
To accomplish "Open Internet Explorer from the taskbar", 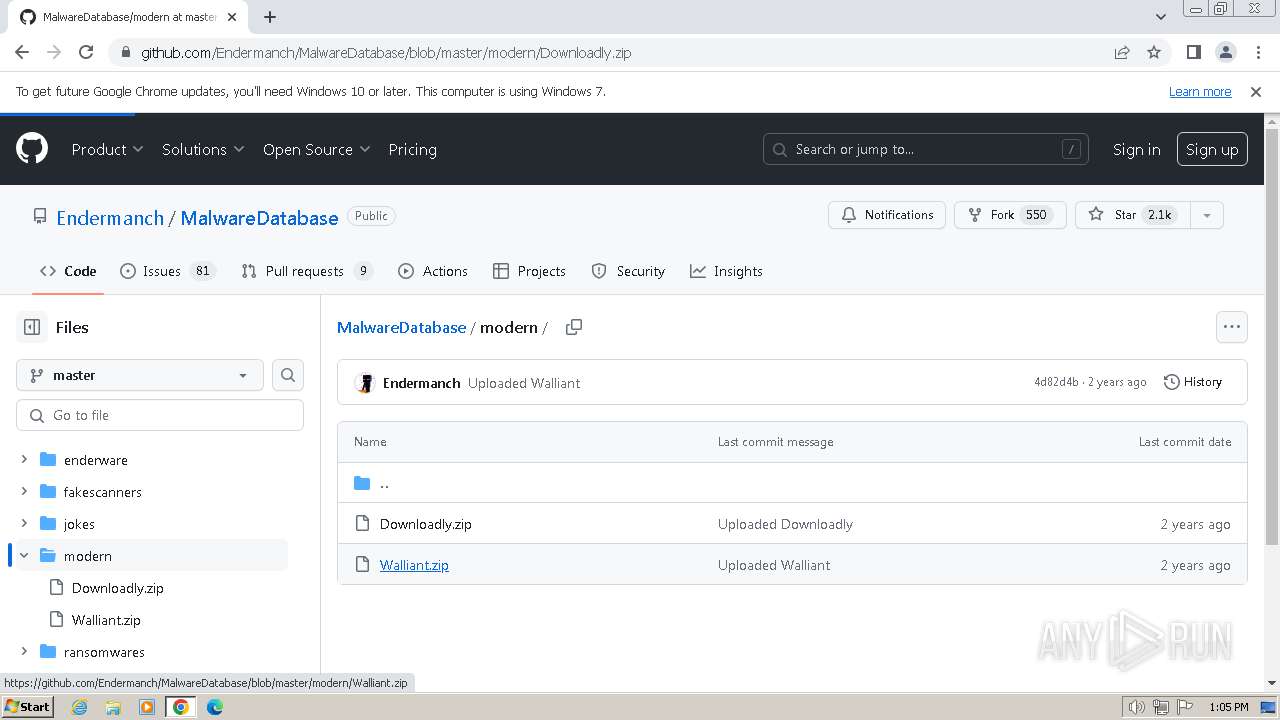I will click(80, 707).
